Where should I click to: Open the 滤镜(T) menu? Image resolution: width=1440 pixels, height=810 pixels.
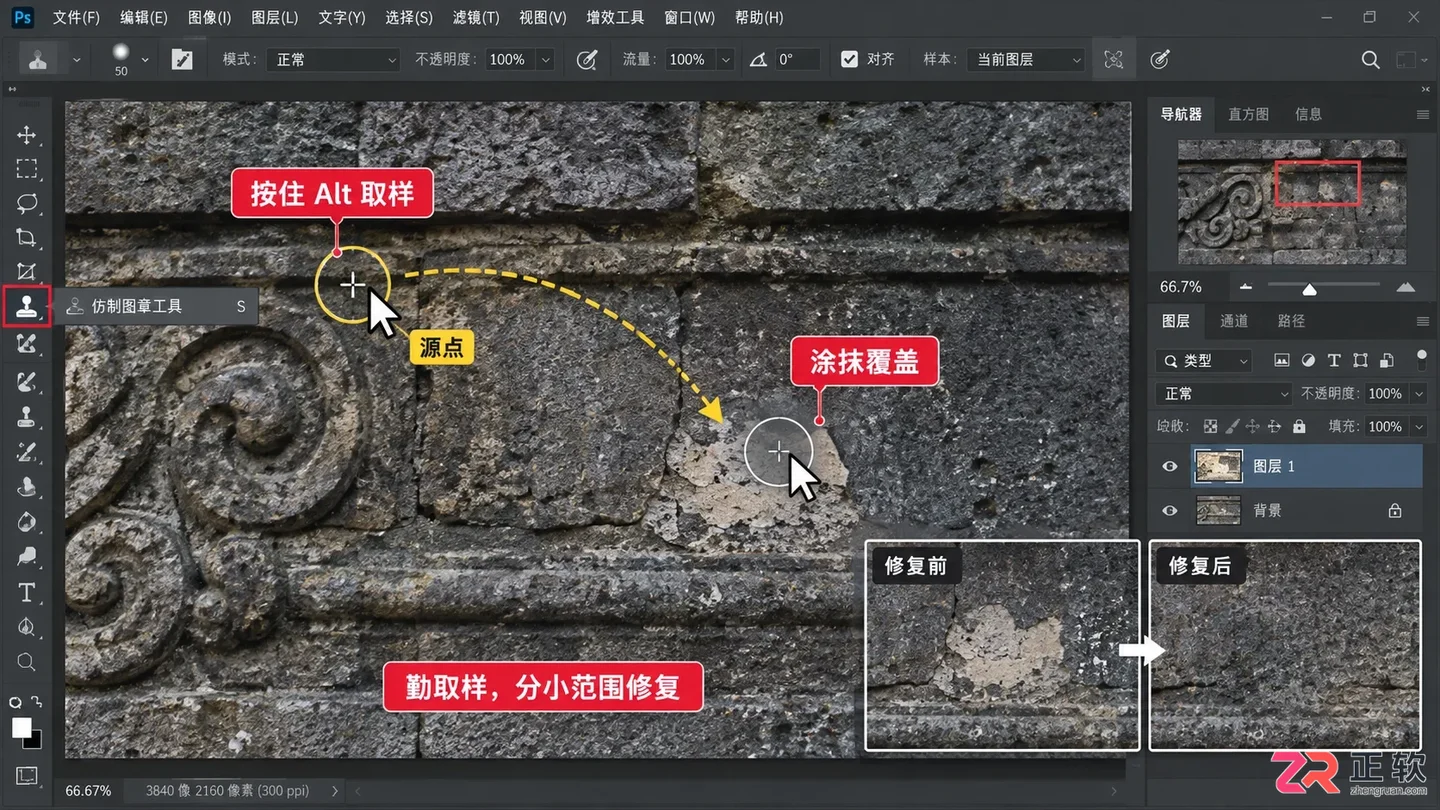476,18
